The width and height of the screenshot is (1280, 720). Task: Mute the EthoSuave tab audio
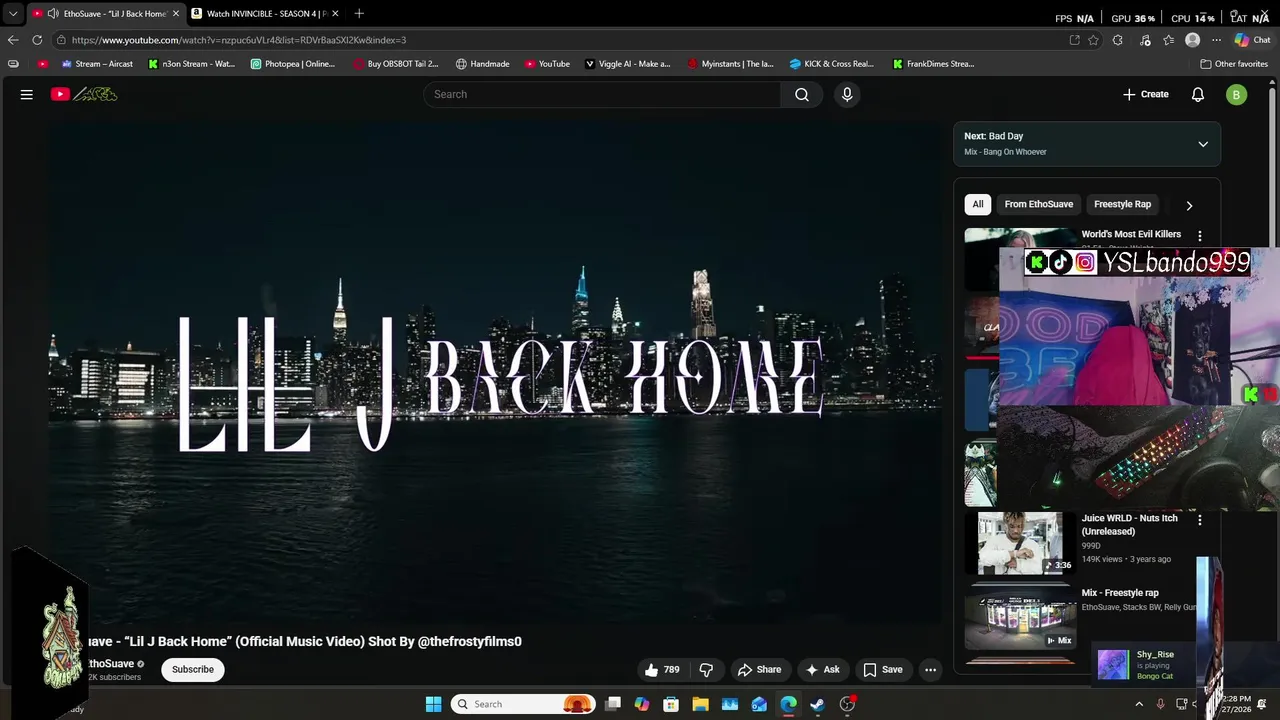[x=52, y=14]
